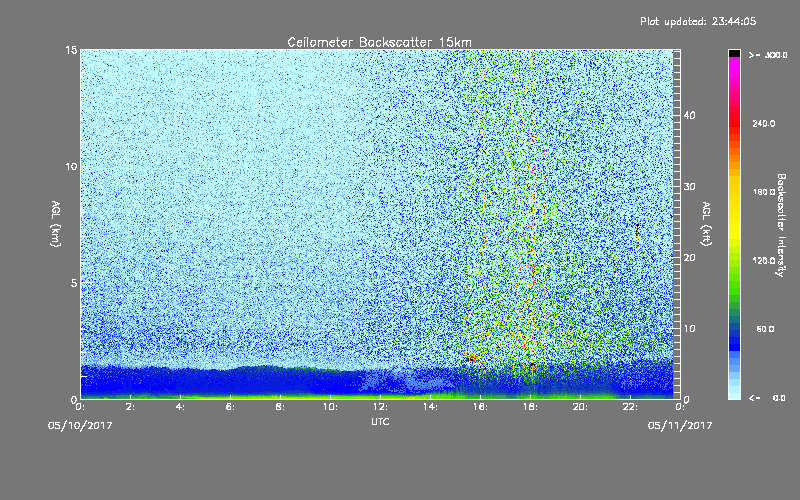Click the 10: hour tick on the time axis
This screenshot has height=500, width=800.
point(330,407)
